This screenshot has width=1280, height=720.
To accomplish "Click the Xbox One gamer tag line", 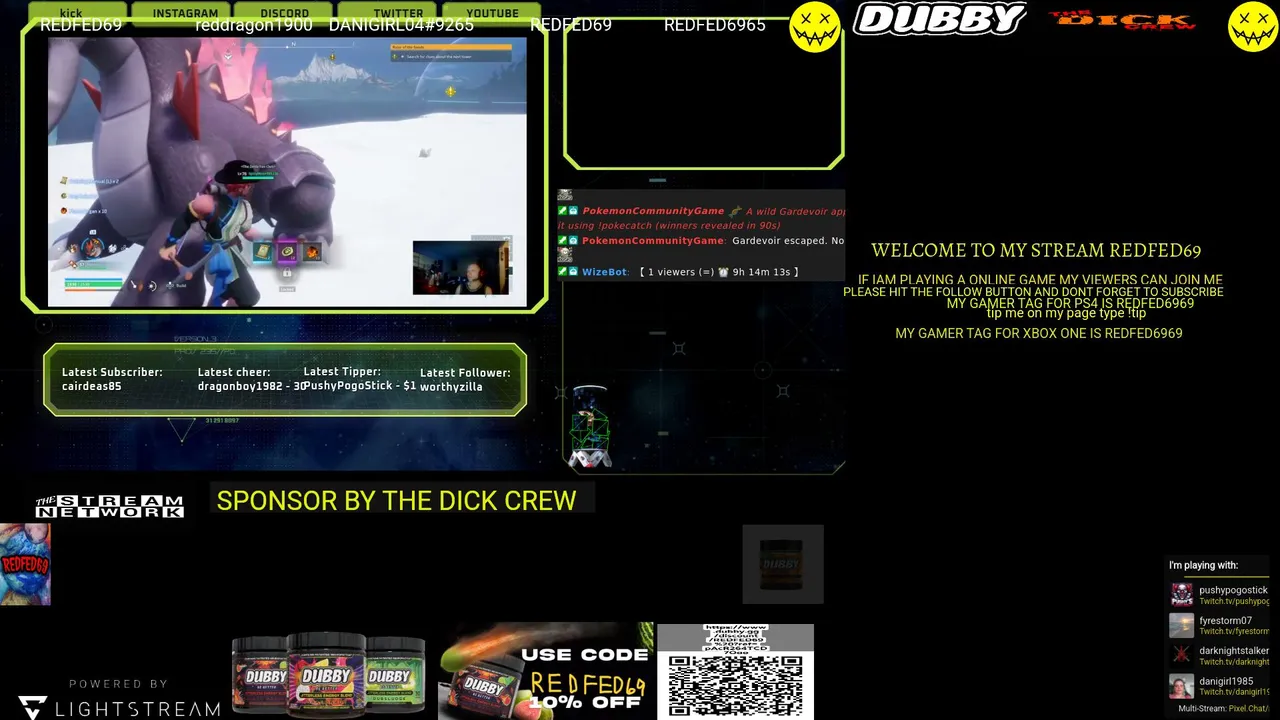I will [1039, 334].
